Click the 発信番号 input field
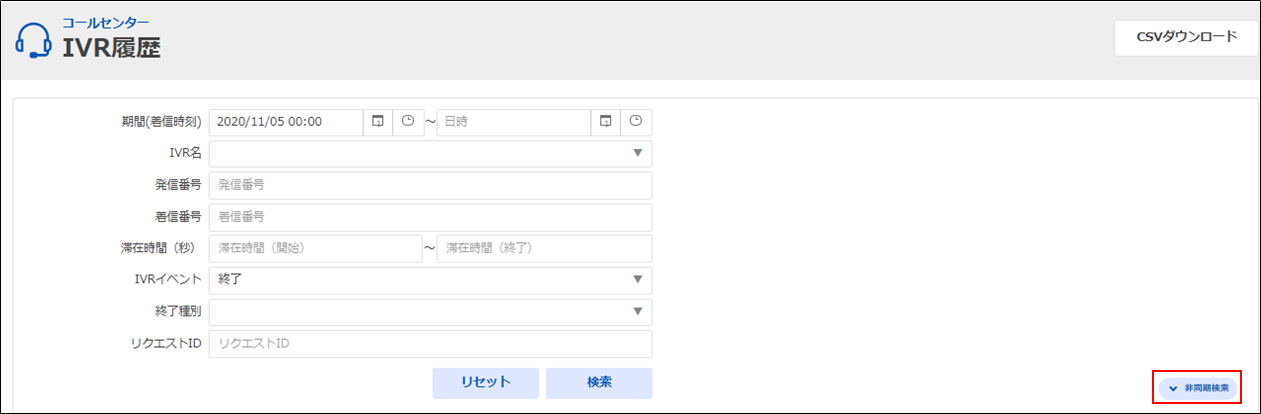The height and width of the screenshot is (414, 1261). (x=430, y=185)
